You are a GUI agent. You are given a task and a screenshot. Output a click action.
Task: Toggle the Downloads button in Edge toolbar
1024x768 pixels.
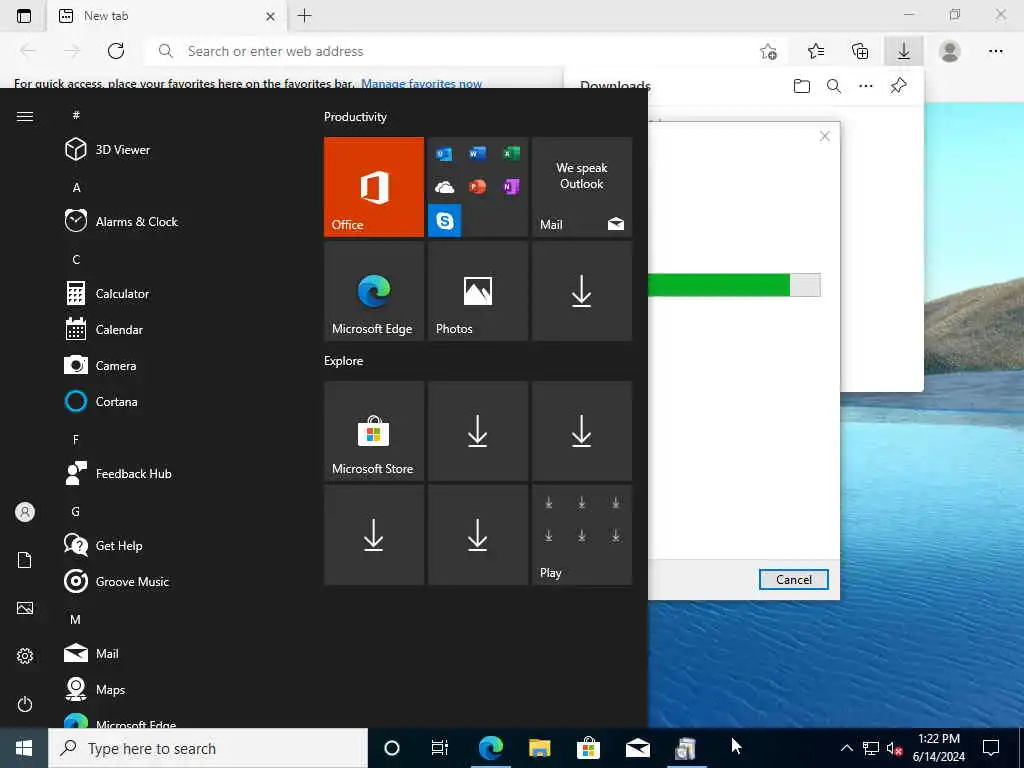pyautogui.click(x=904, y=51)
